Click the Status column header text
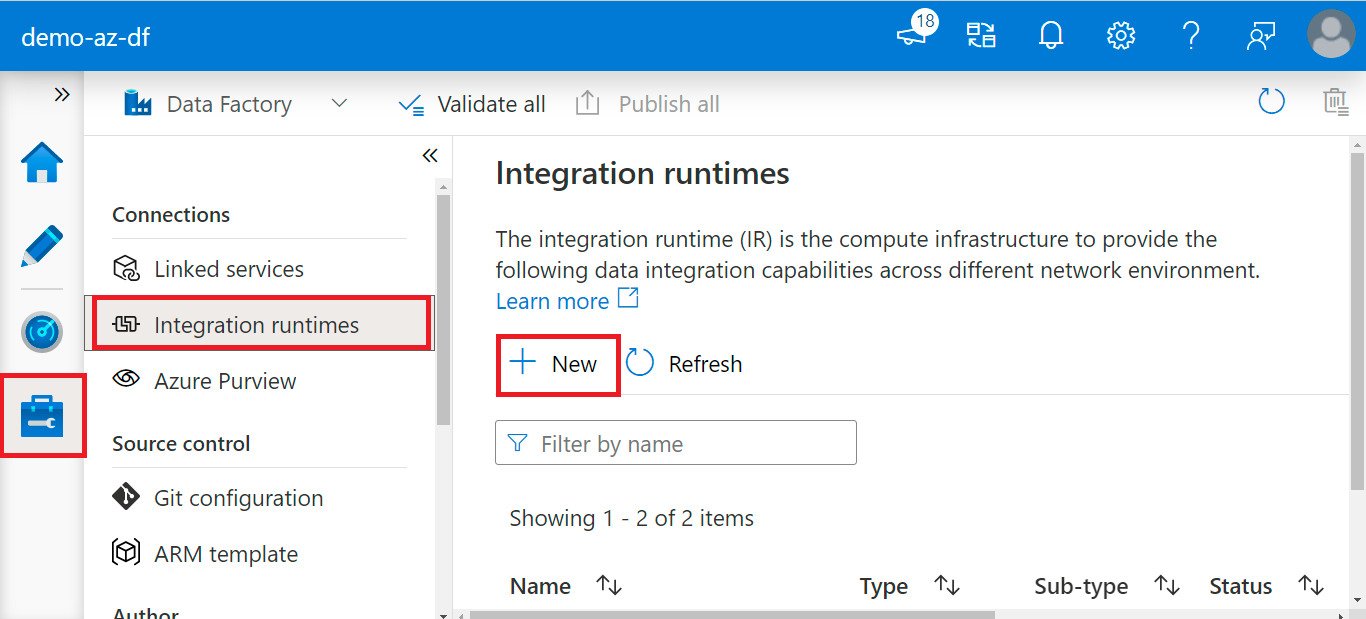This screenshot has width=1366, height=619. [1241, 586]
